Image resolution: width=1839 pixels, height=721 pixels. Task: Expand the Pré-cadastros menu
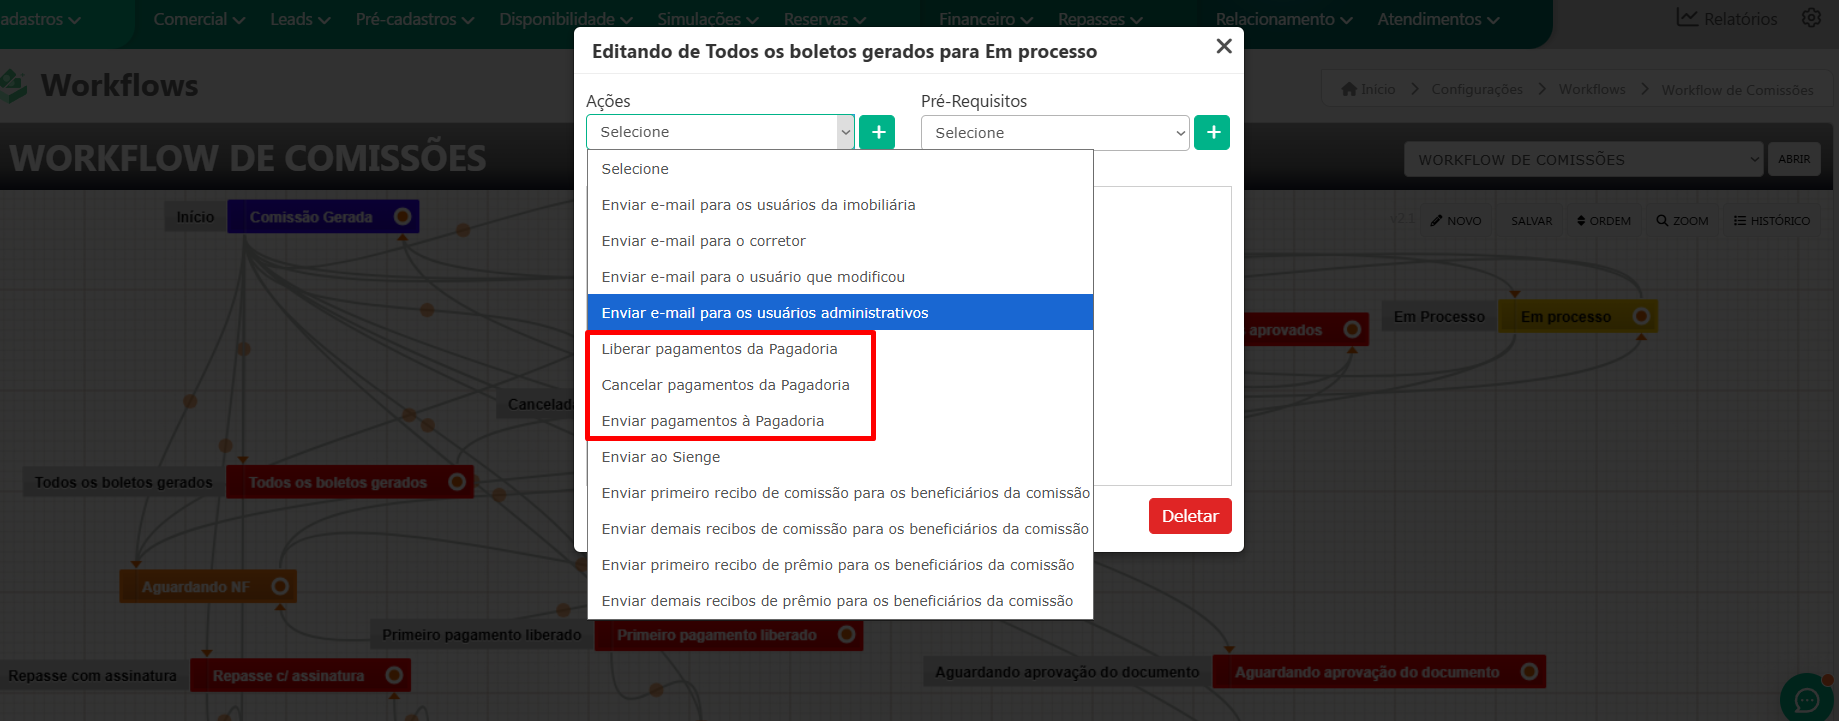click(415, 19)
